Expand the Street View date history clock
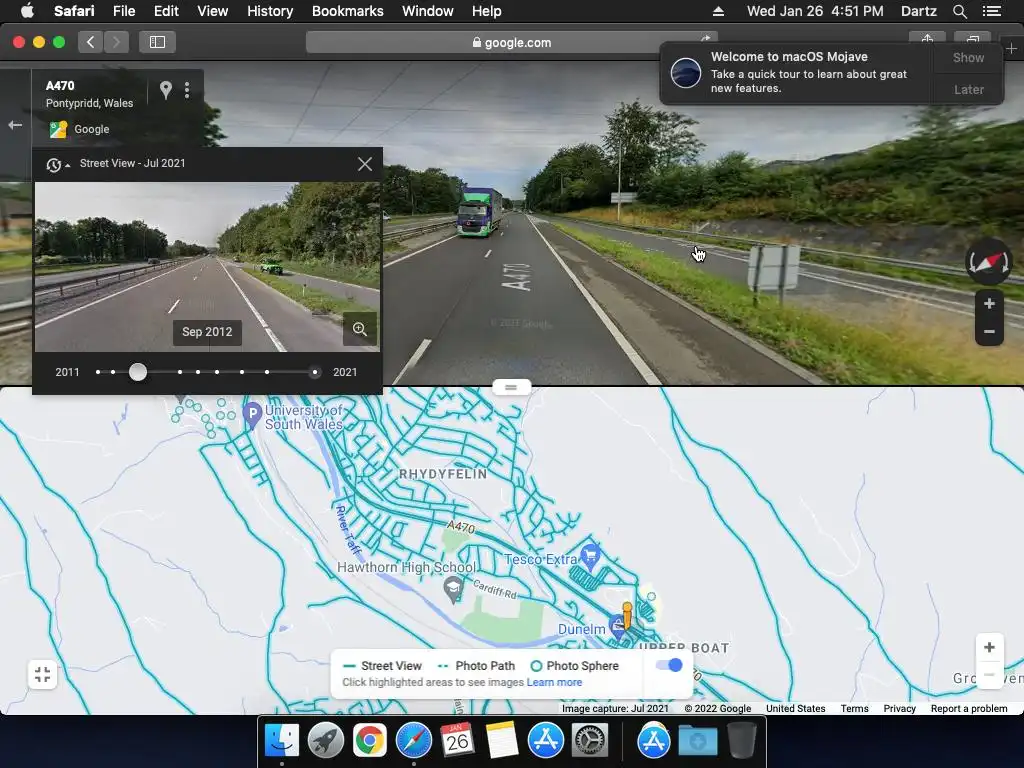1024x768 pixels. click(x=57, y=165)
